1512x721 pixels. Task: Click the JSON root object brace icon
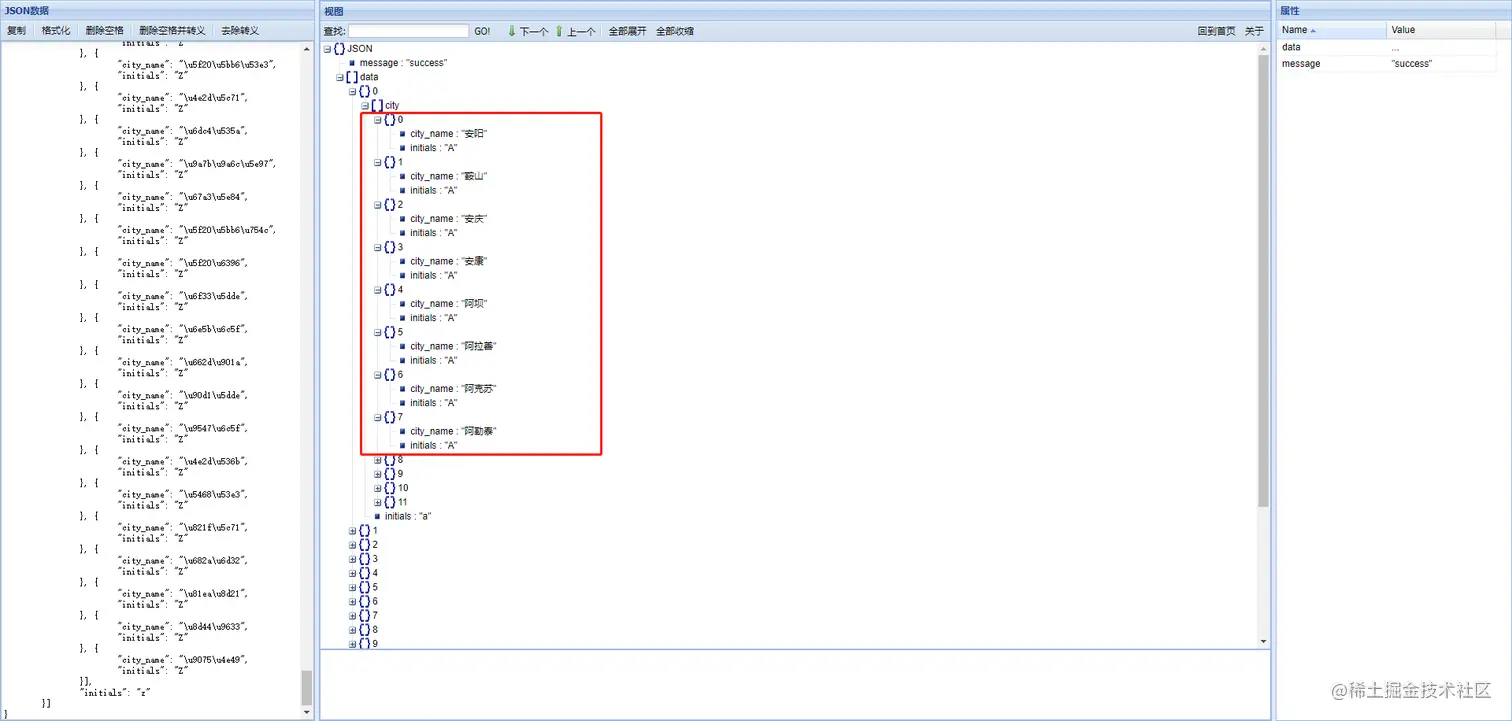pos(339,48)
